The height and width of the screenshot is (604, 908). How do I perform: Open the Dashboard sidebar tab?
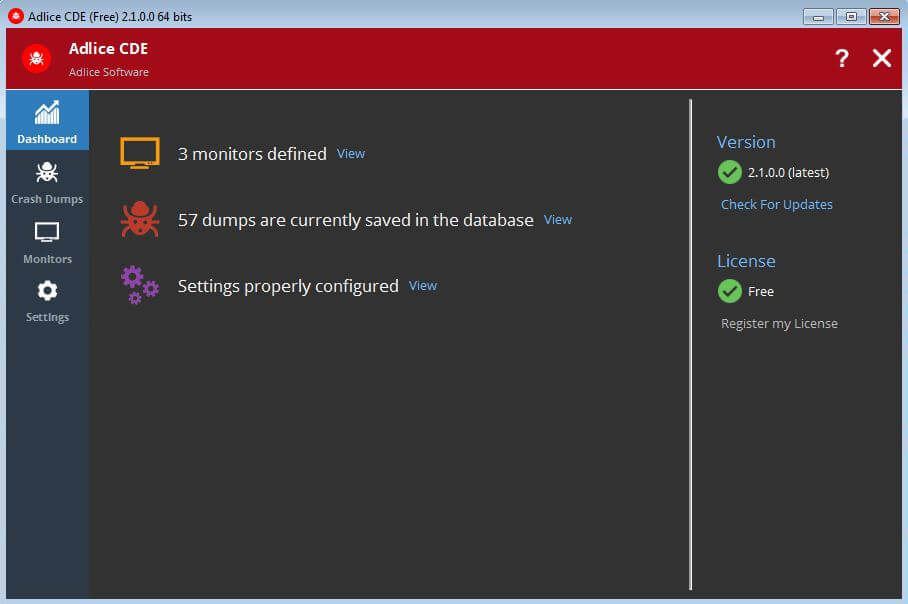point(47,122)
